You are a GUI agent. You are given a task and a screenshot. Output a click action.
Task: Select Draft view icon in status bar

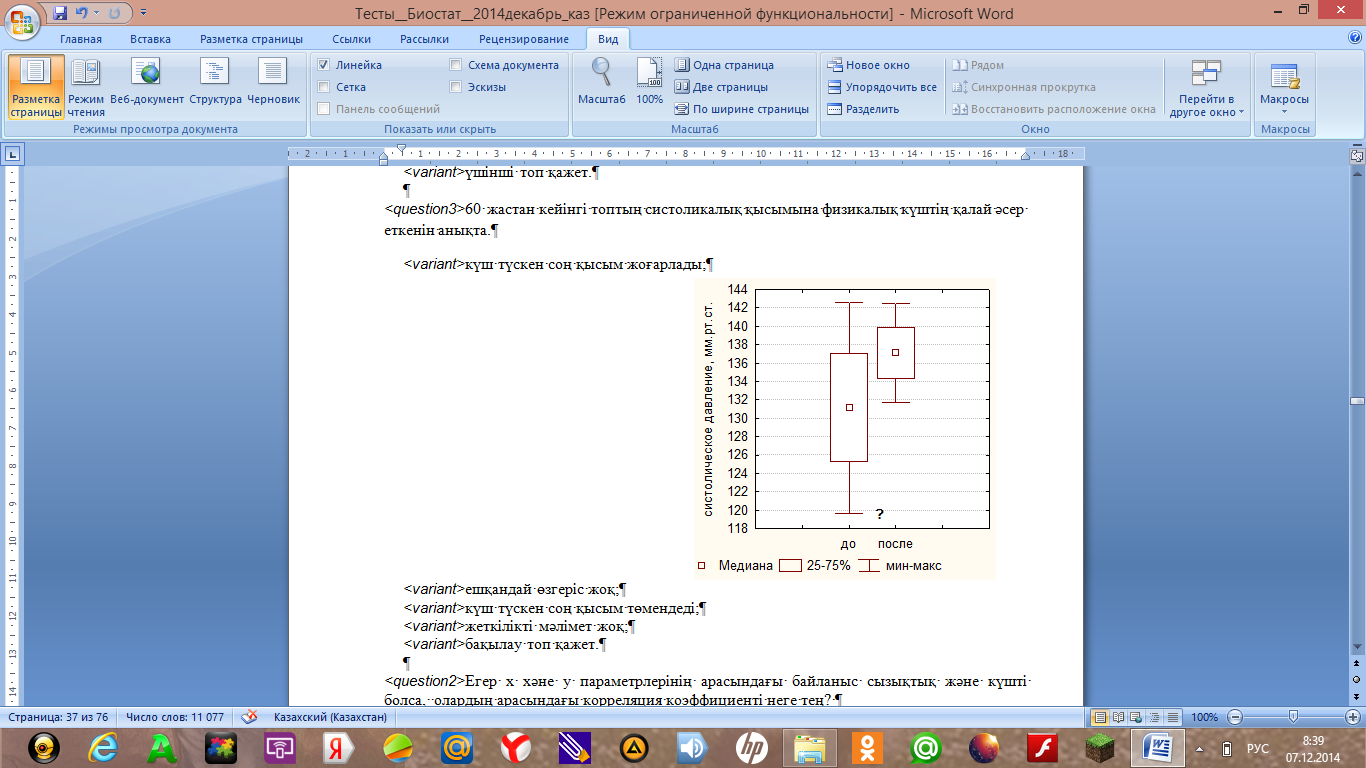(1172, 717)
